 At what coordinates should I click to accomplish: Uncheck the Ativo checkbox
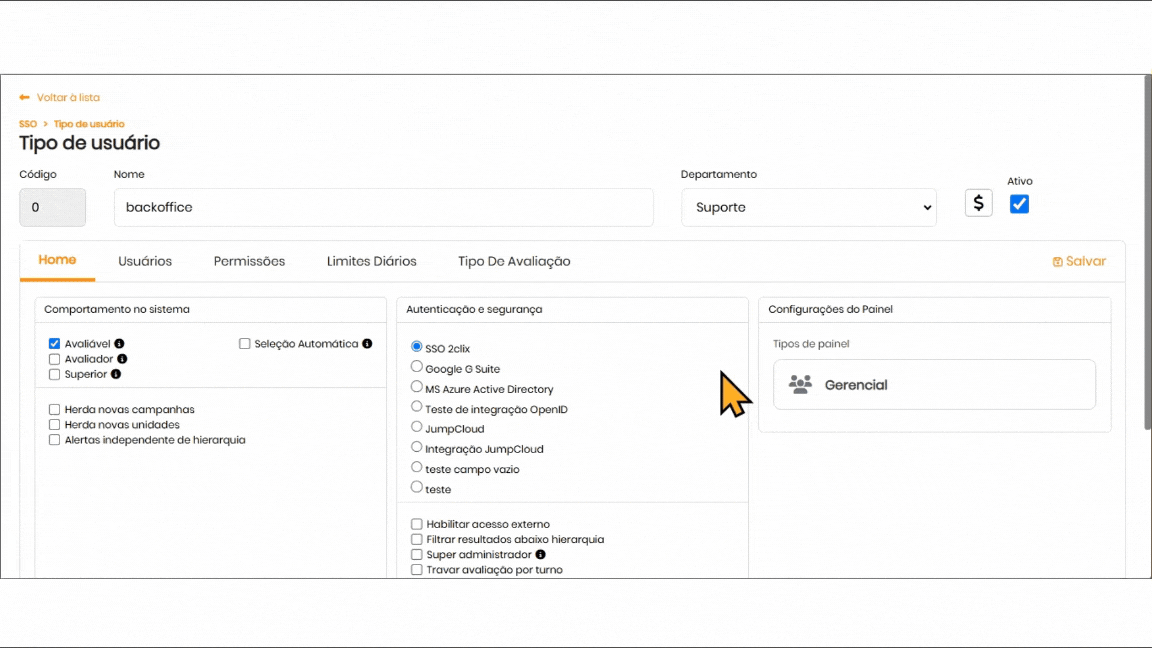click(1019, 204)
